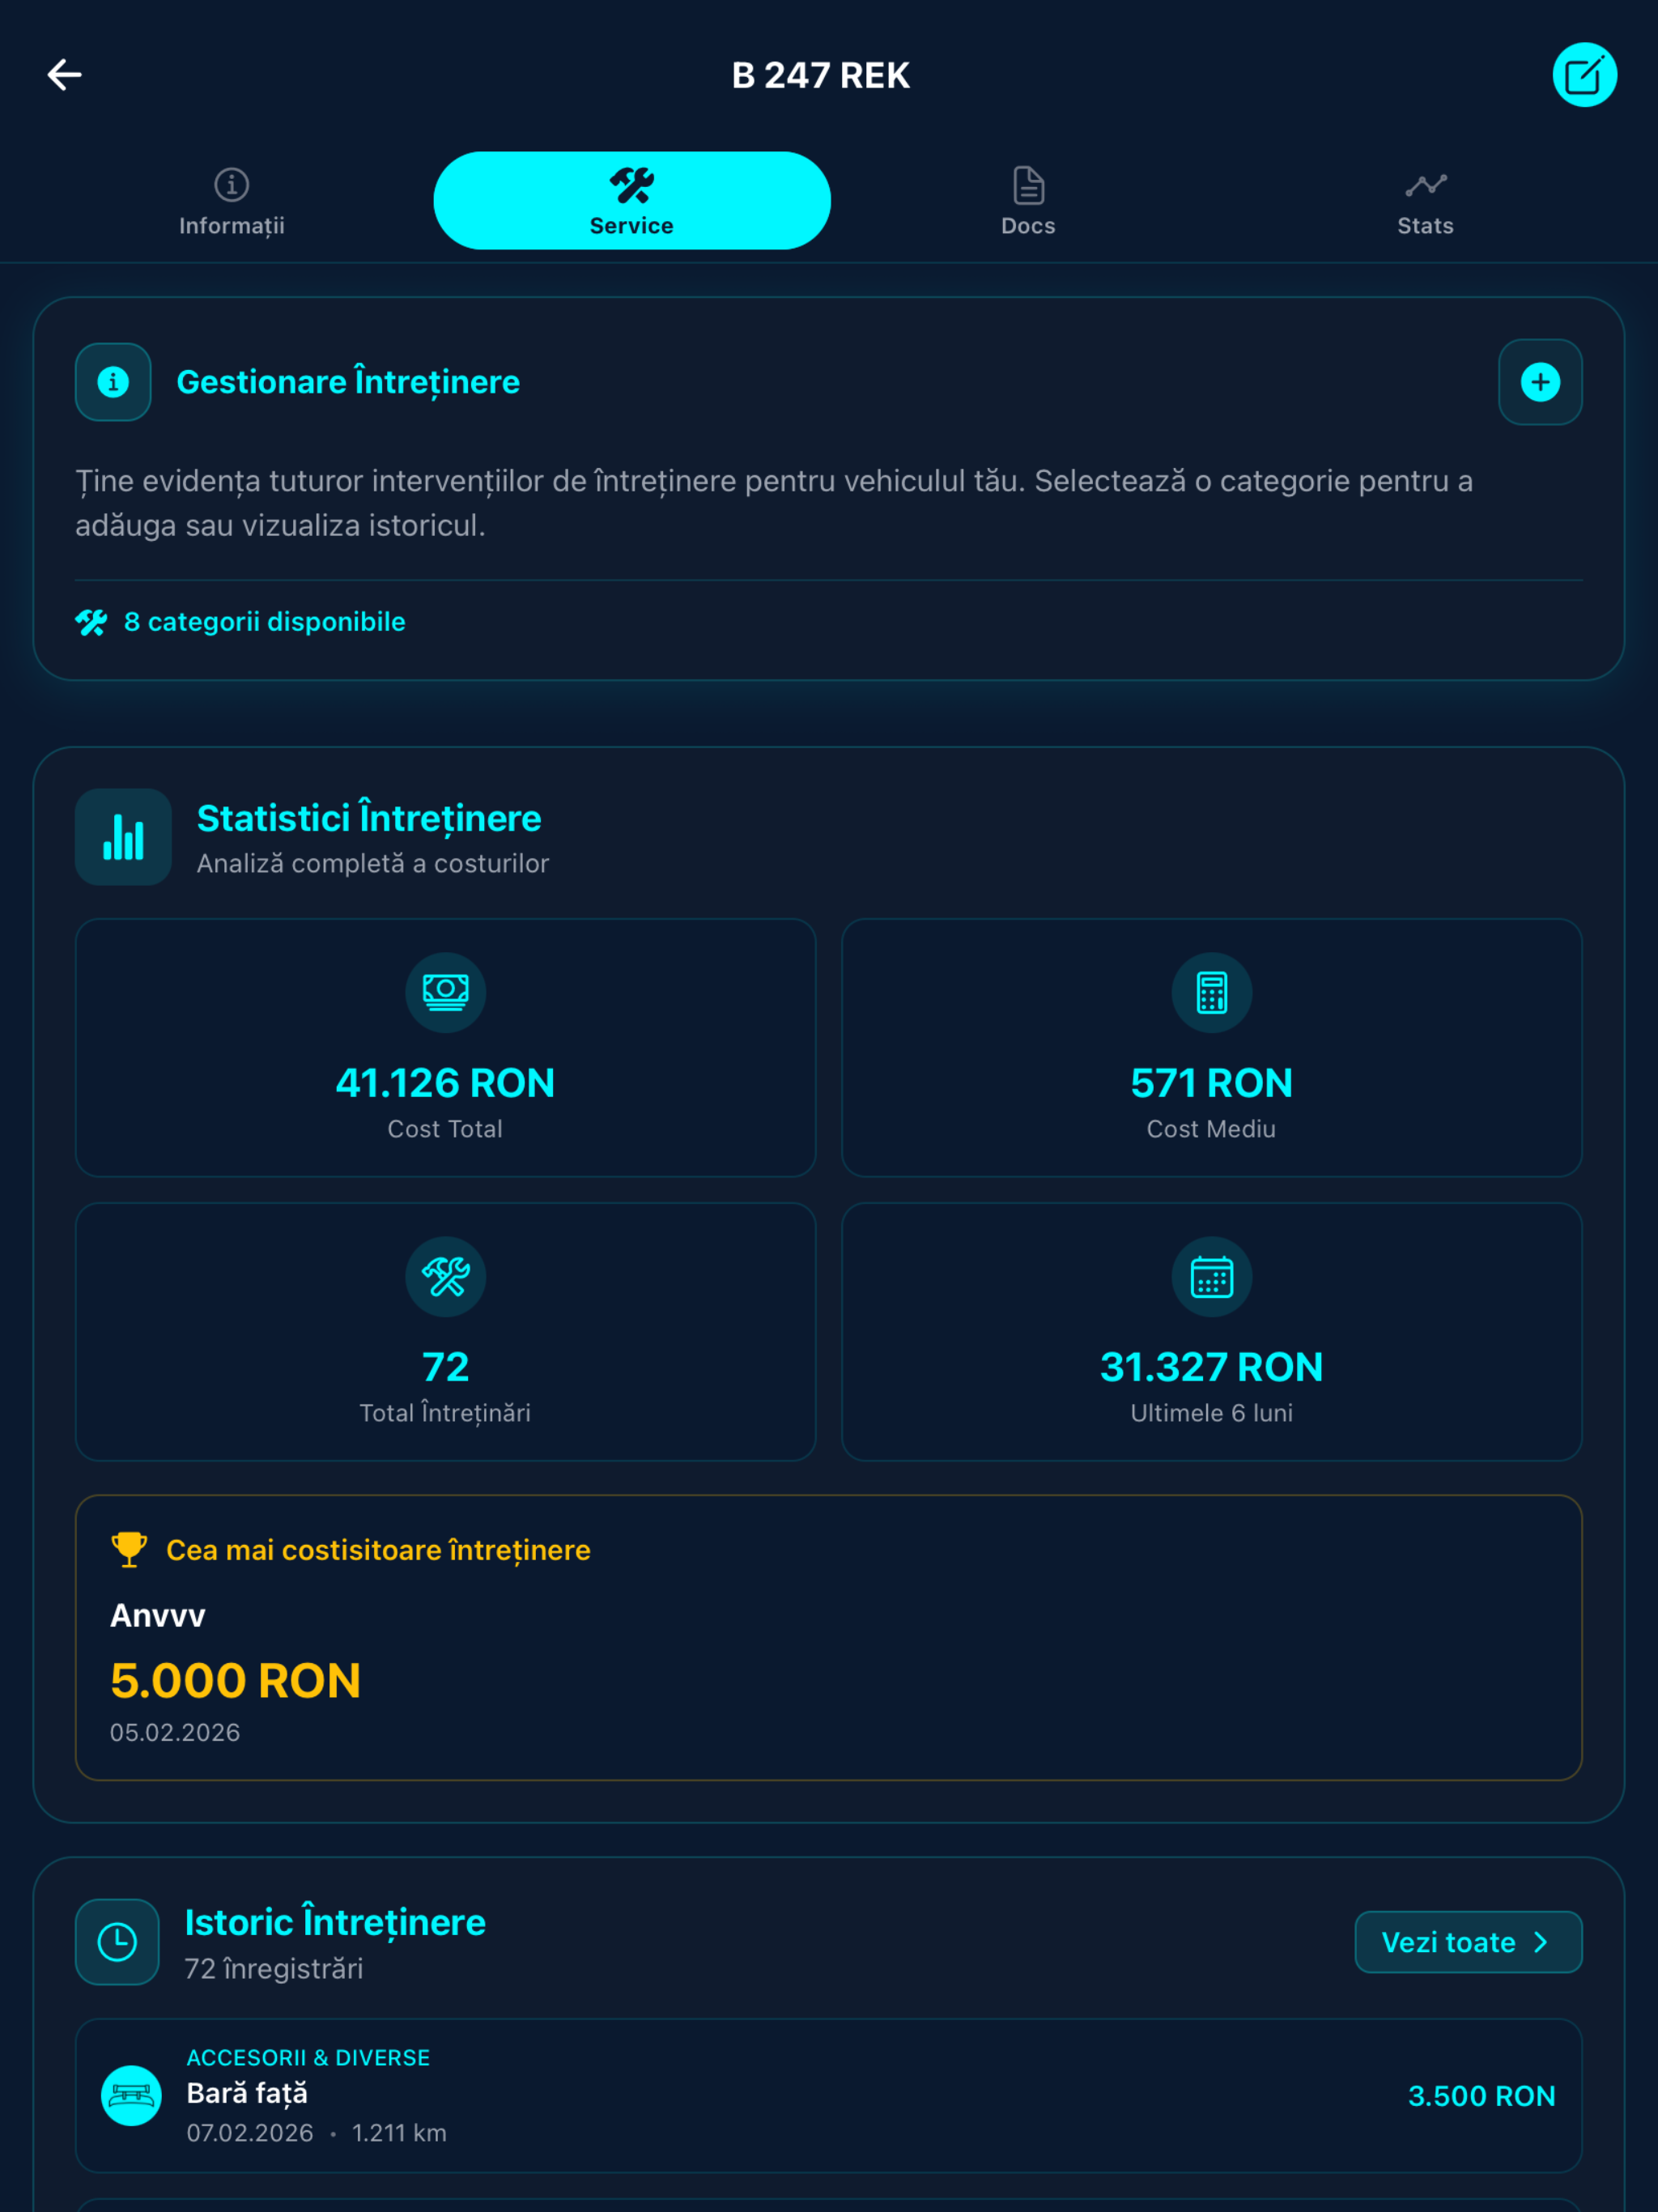Tap the 31.327 RON value

click(1211, 1367)
